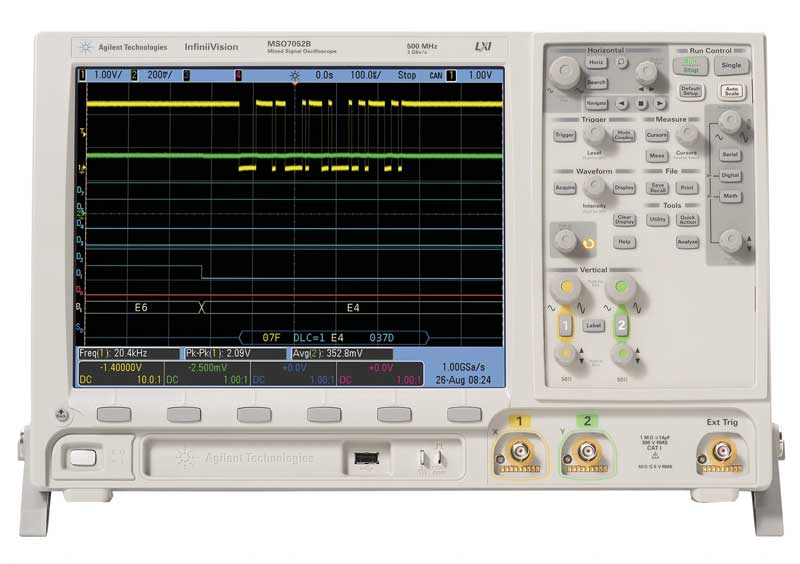
Task: Toggle the Serial decode key
Action: tap(730, 155)
